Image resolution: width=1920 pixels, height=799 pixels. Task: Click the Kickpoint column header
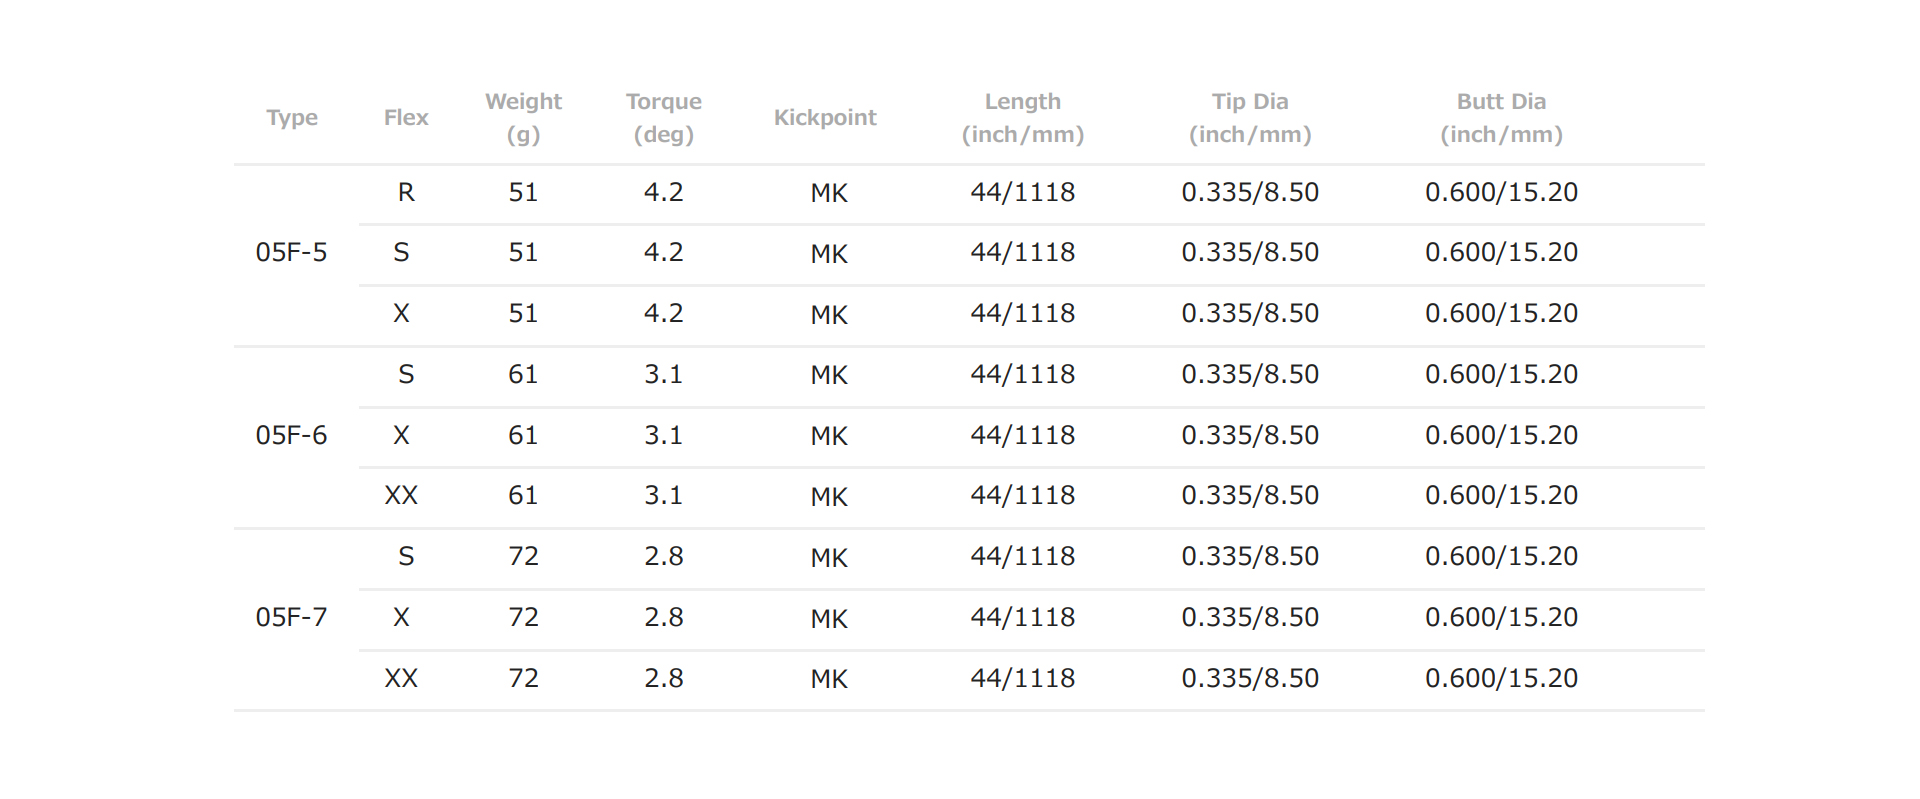pos(825,118)
